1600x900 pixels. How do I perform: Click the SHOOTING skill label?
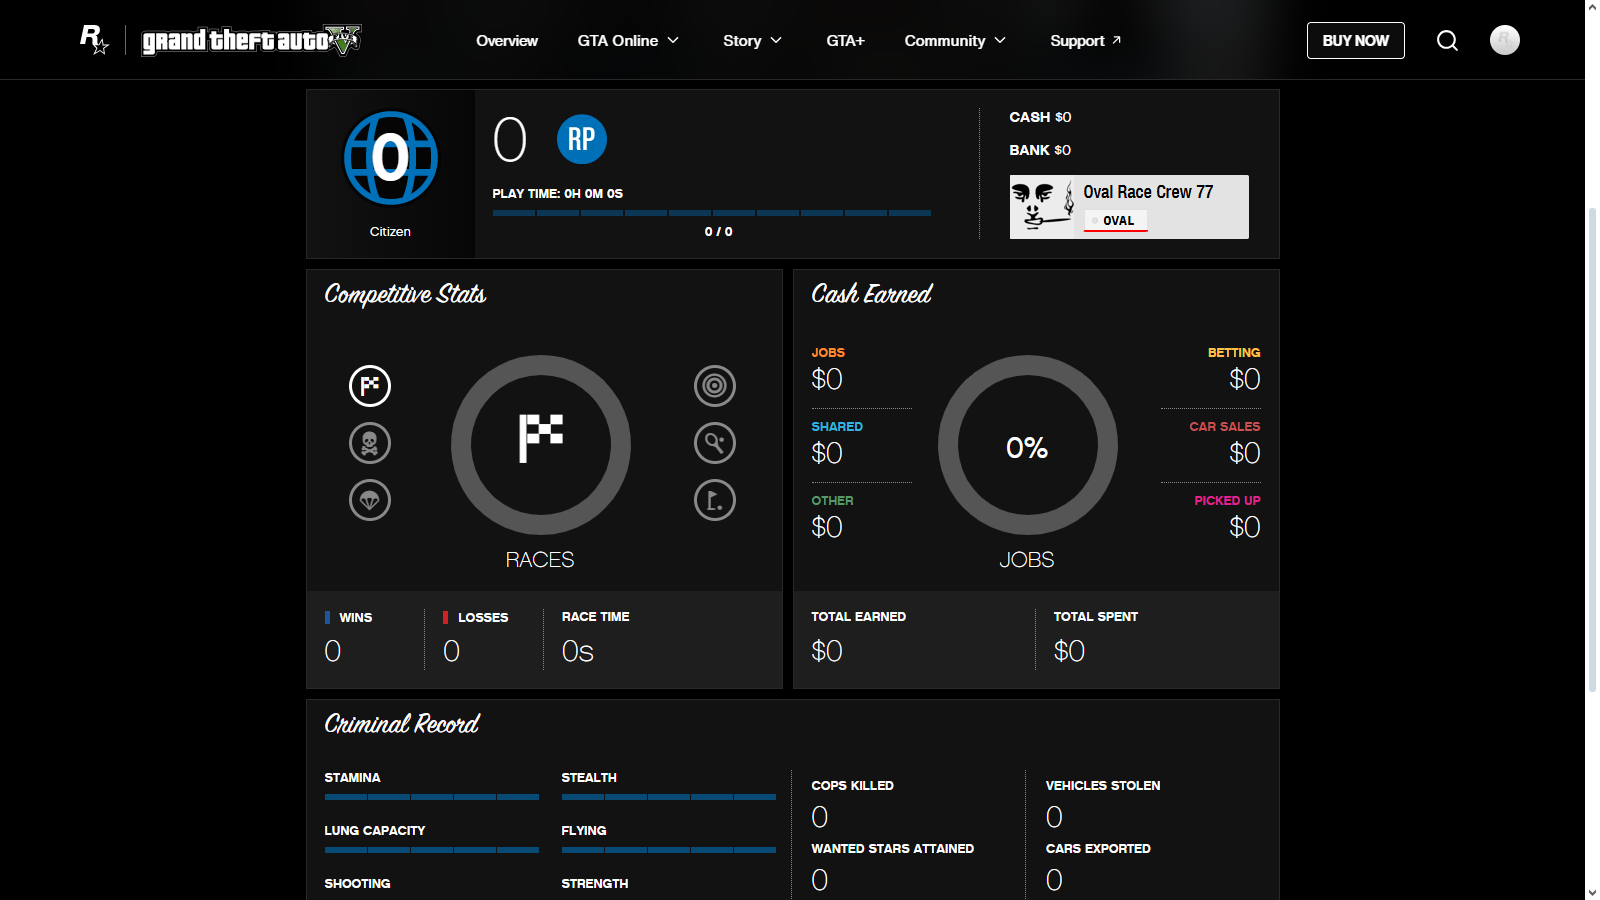pyautogui.click(x=357, y=884)
